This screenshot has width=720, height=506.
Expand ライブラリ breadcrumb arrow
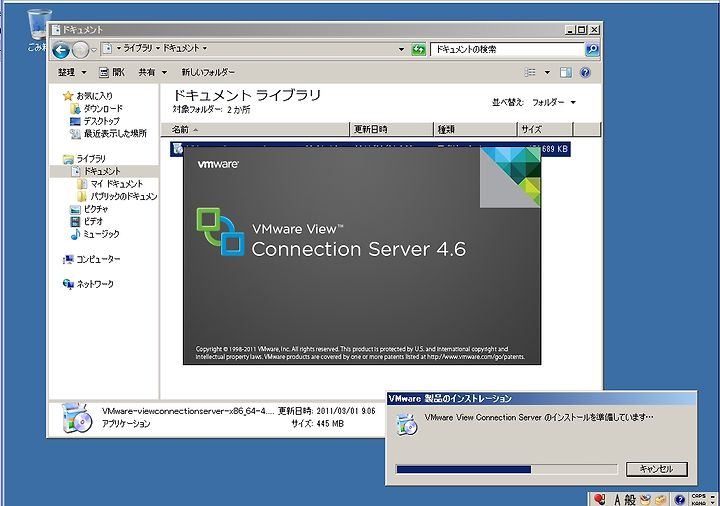(x=158, y=48)
